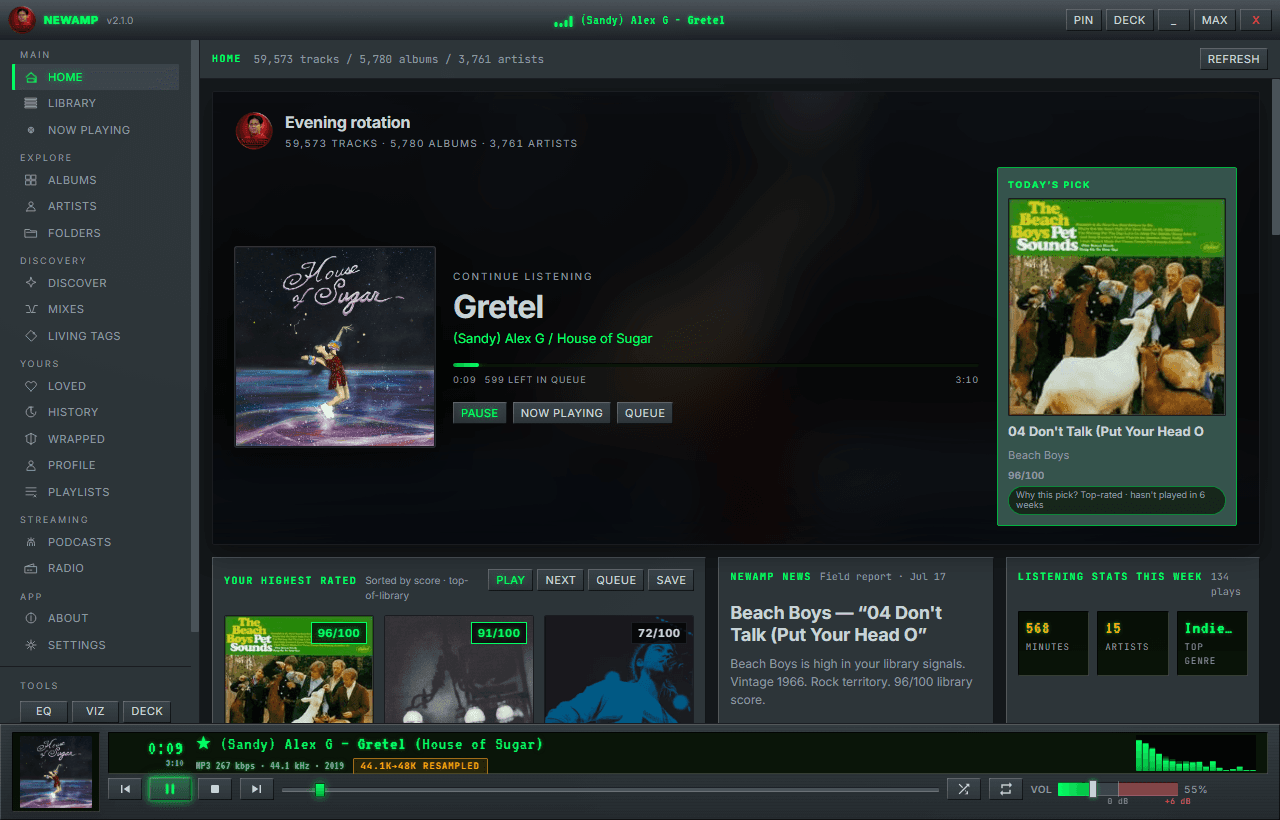Image resolution: width=1280 pixels, height=820 pixels.
Task: Toggle shuffle mode
Action: tap(964, 789)
